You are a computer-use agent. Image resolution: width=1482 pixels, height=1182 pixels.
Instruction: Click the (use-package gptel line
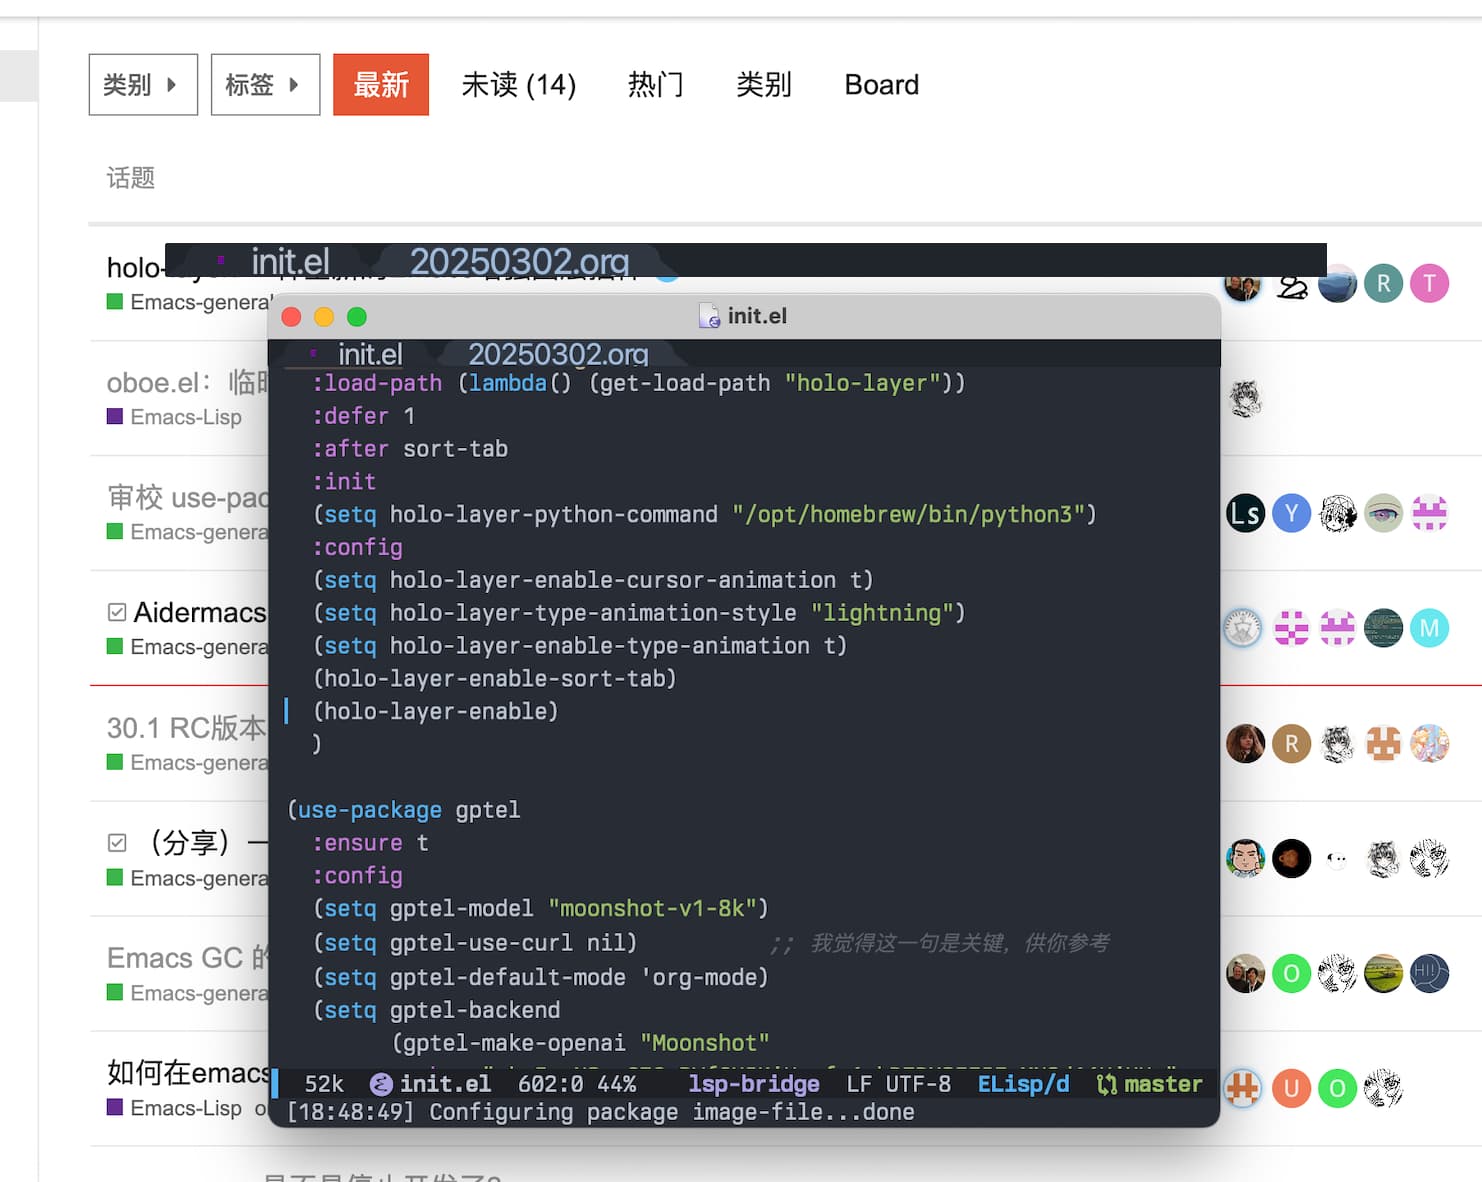click(404, 810)
